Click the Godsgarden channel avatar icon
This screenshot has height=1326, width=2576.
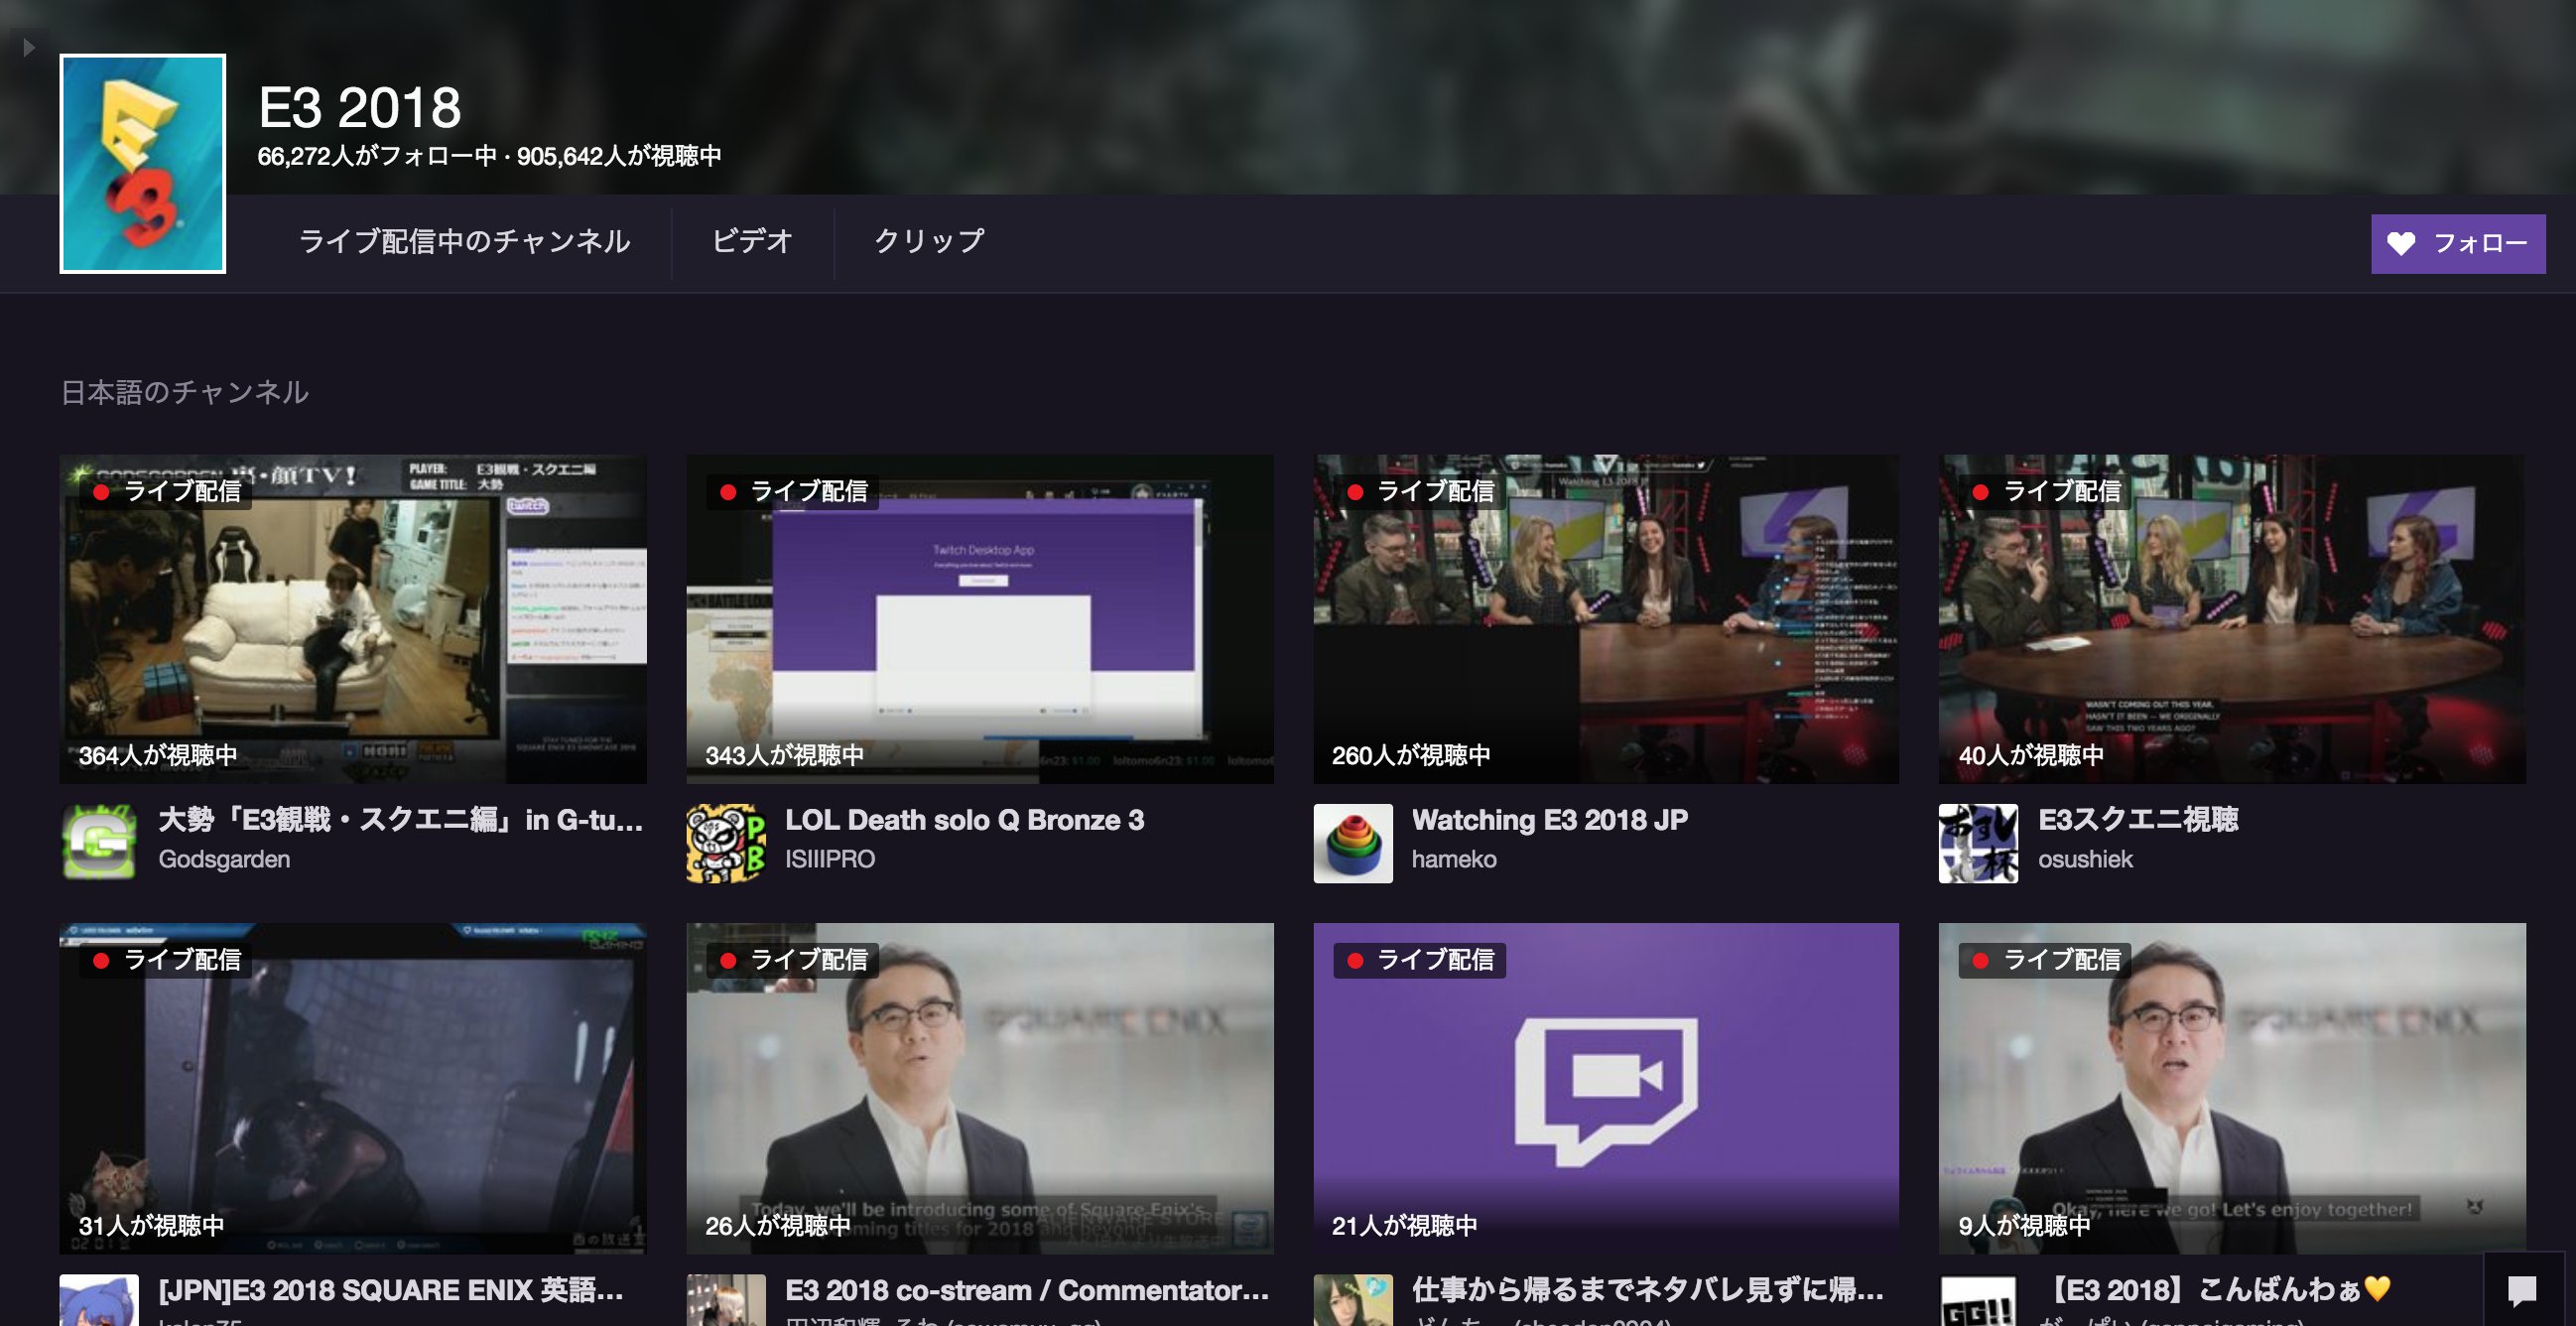coord(99,843)
